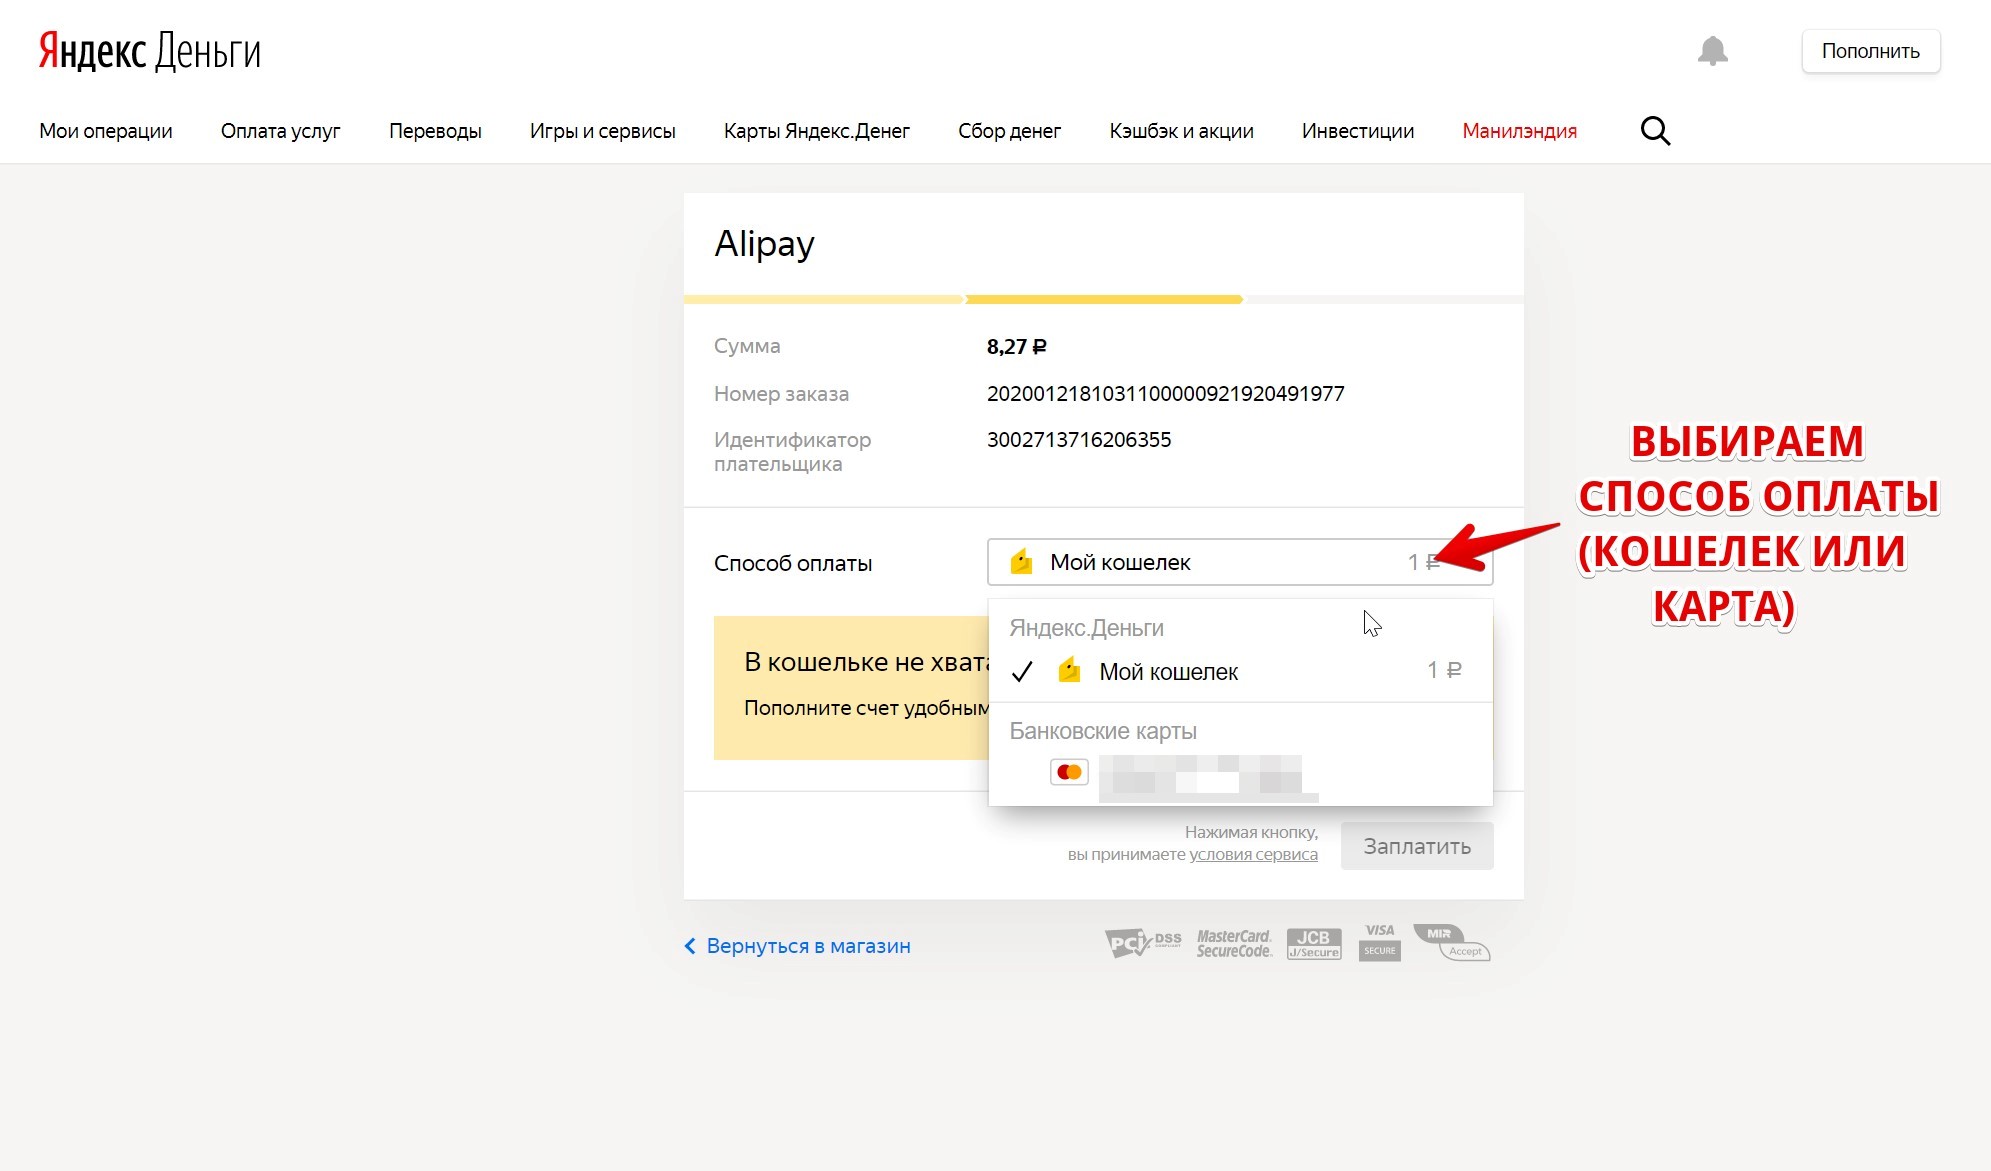Open the search magnifier icon
The image size is (1991, 1171).
pyautogui.click(x=1655, y=131)
